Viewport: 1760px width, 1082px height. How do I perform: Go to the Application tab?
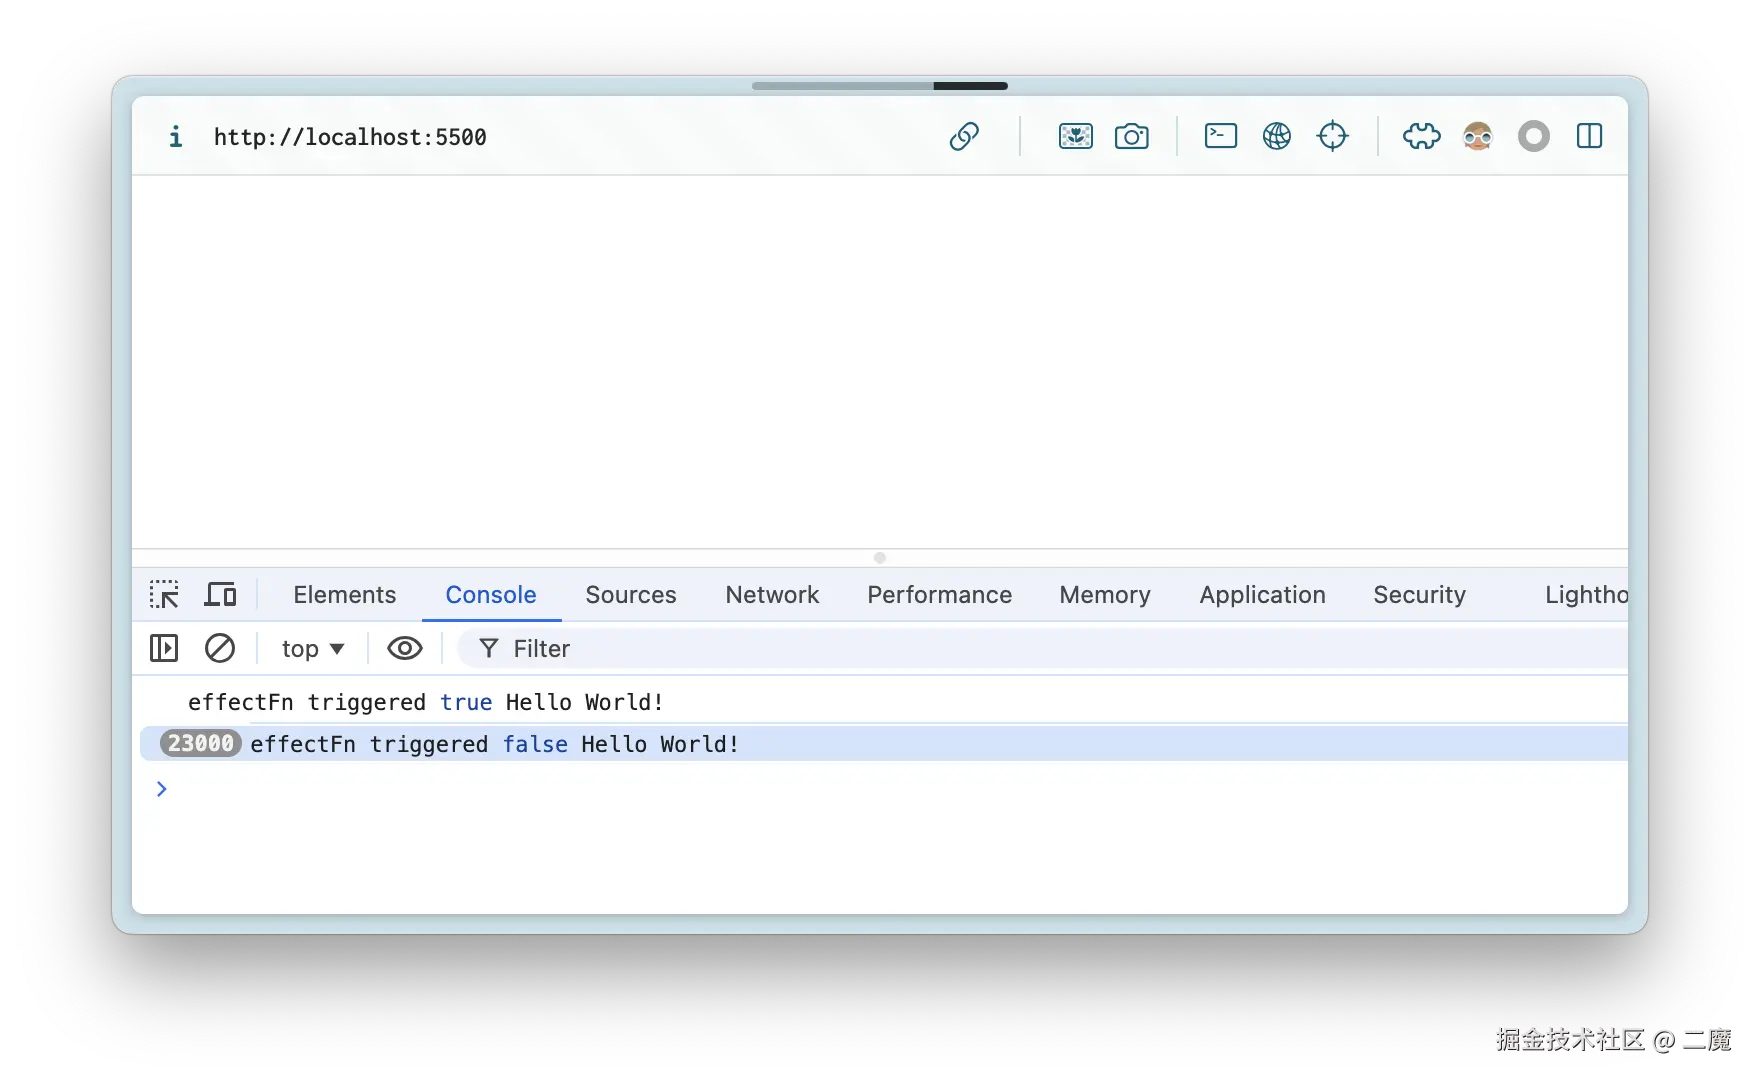pos(1263,595)
